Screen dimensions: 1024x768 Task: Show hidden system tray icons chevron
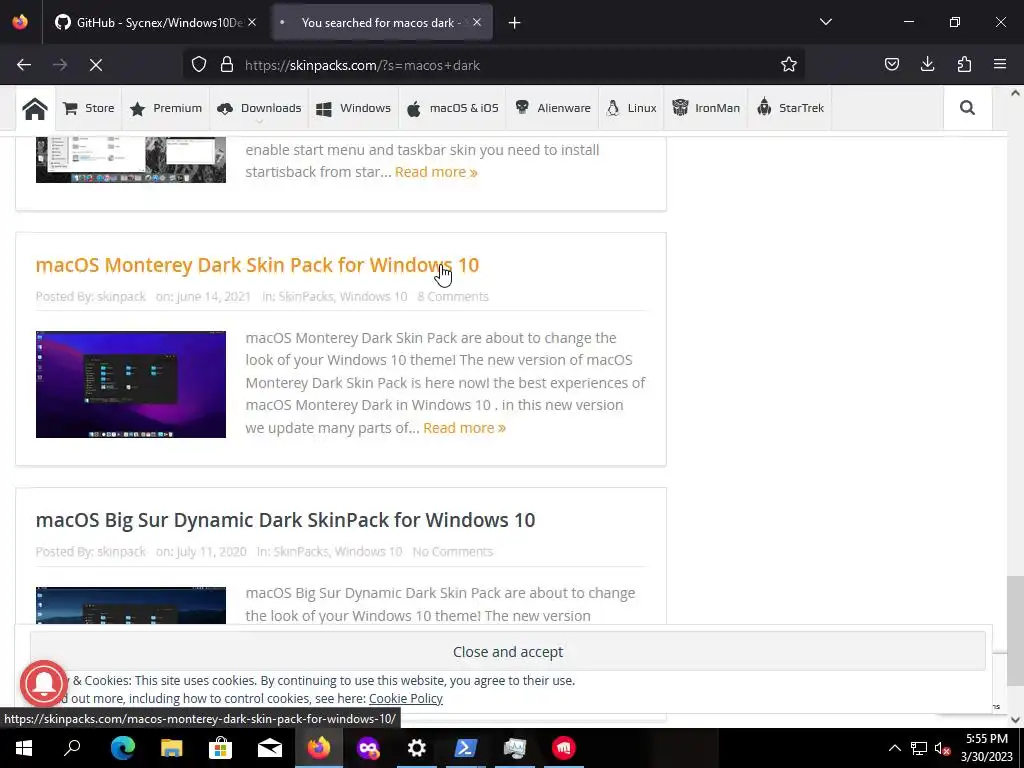895,748
